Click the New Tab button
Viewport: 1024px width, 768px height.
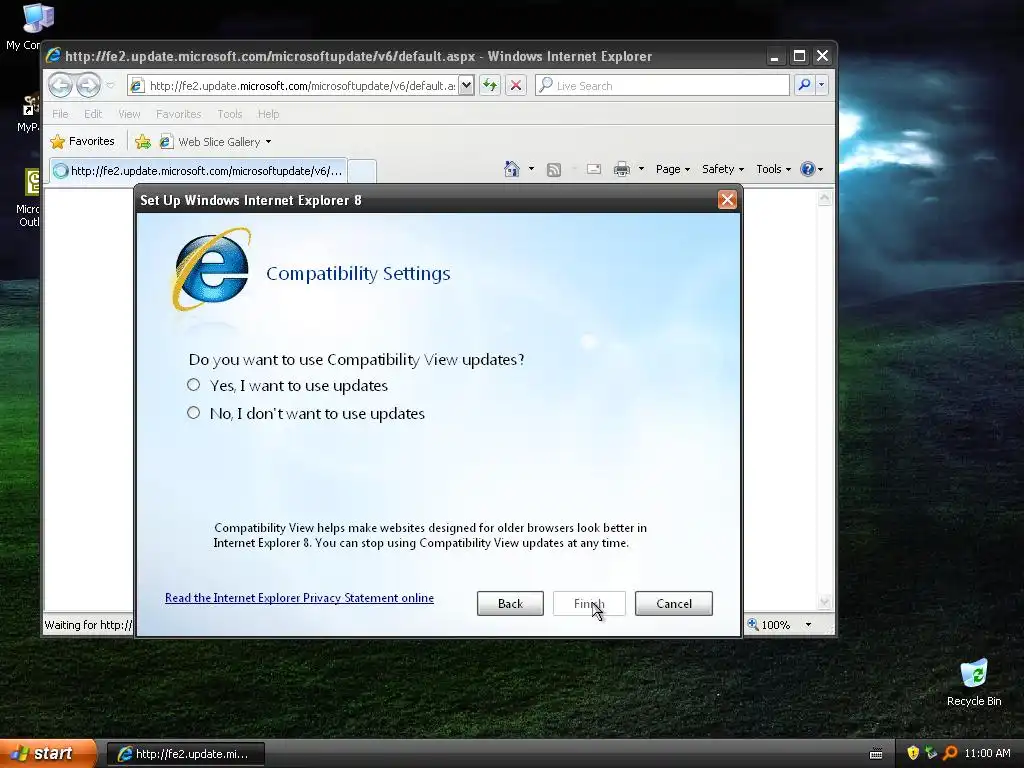(362, 171)
